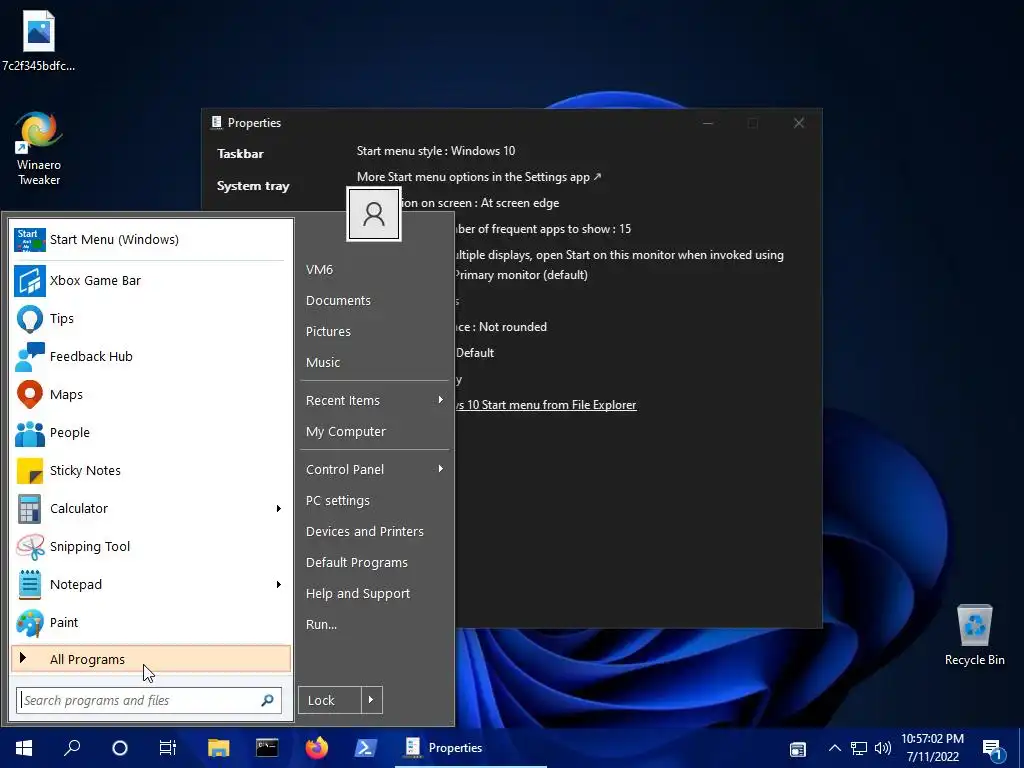Launch the Maps app icon
The height and width of the screenshot is (768, 1024).
tap(29, 394)
